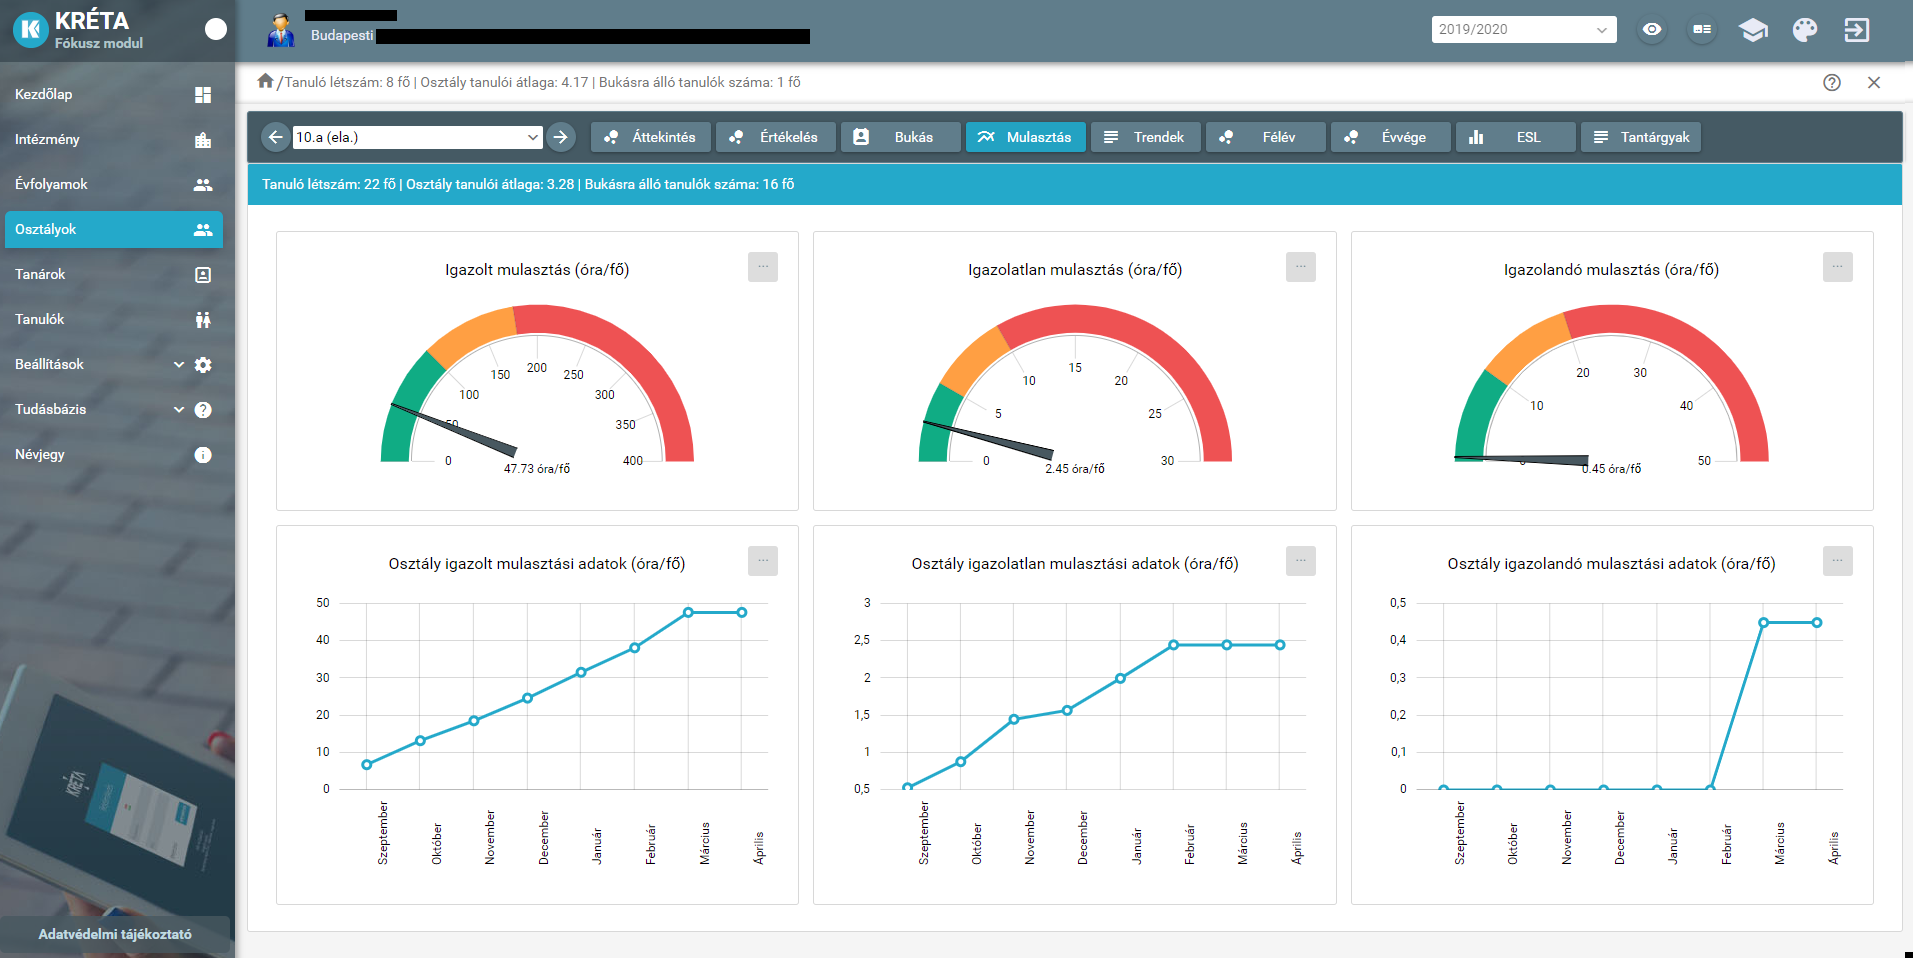Open Kezdőlap in the sidebar

coord(114,94)
